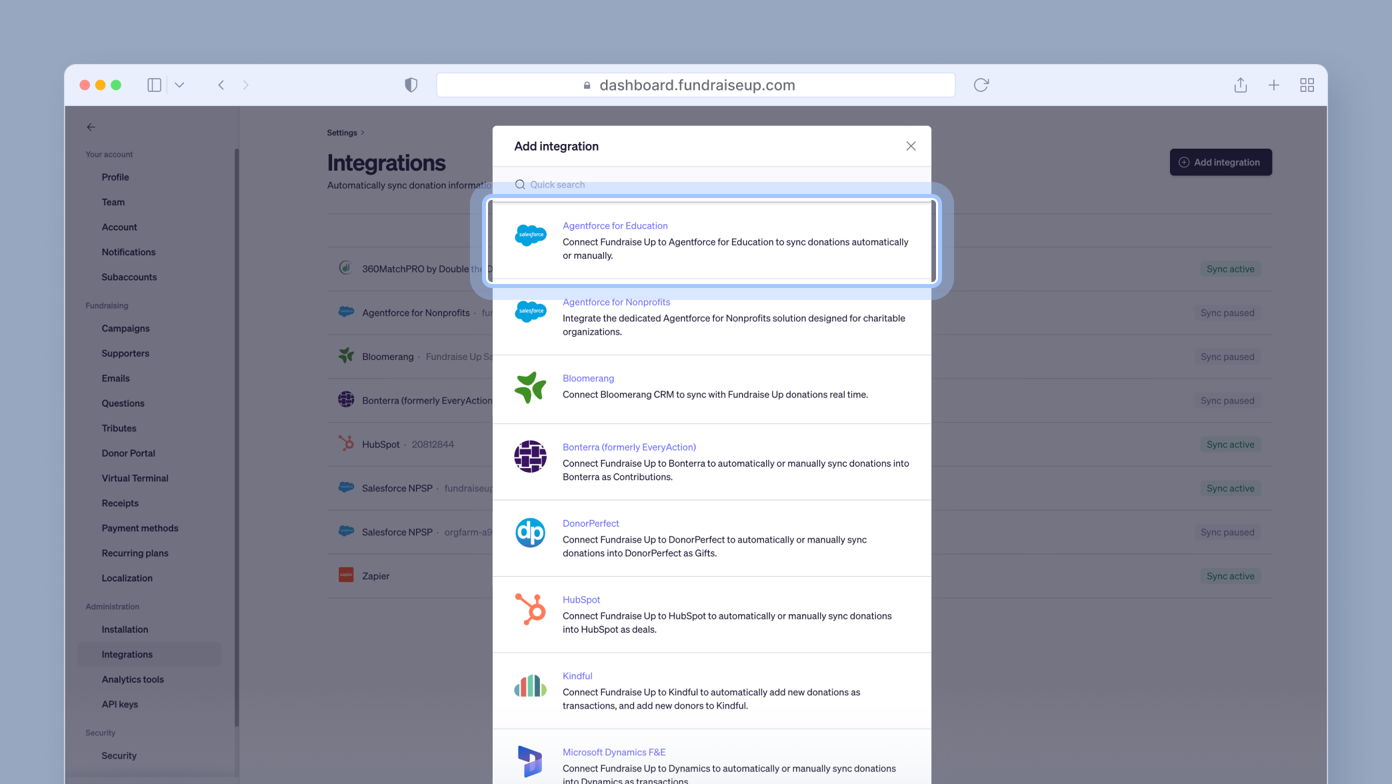Go back with Safari back arrow
The image size is (1392, 784).
click(x=221, y=85)
